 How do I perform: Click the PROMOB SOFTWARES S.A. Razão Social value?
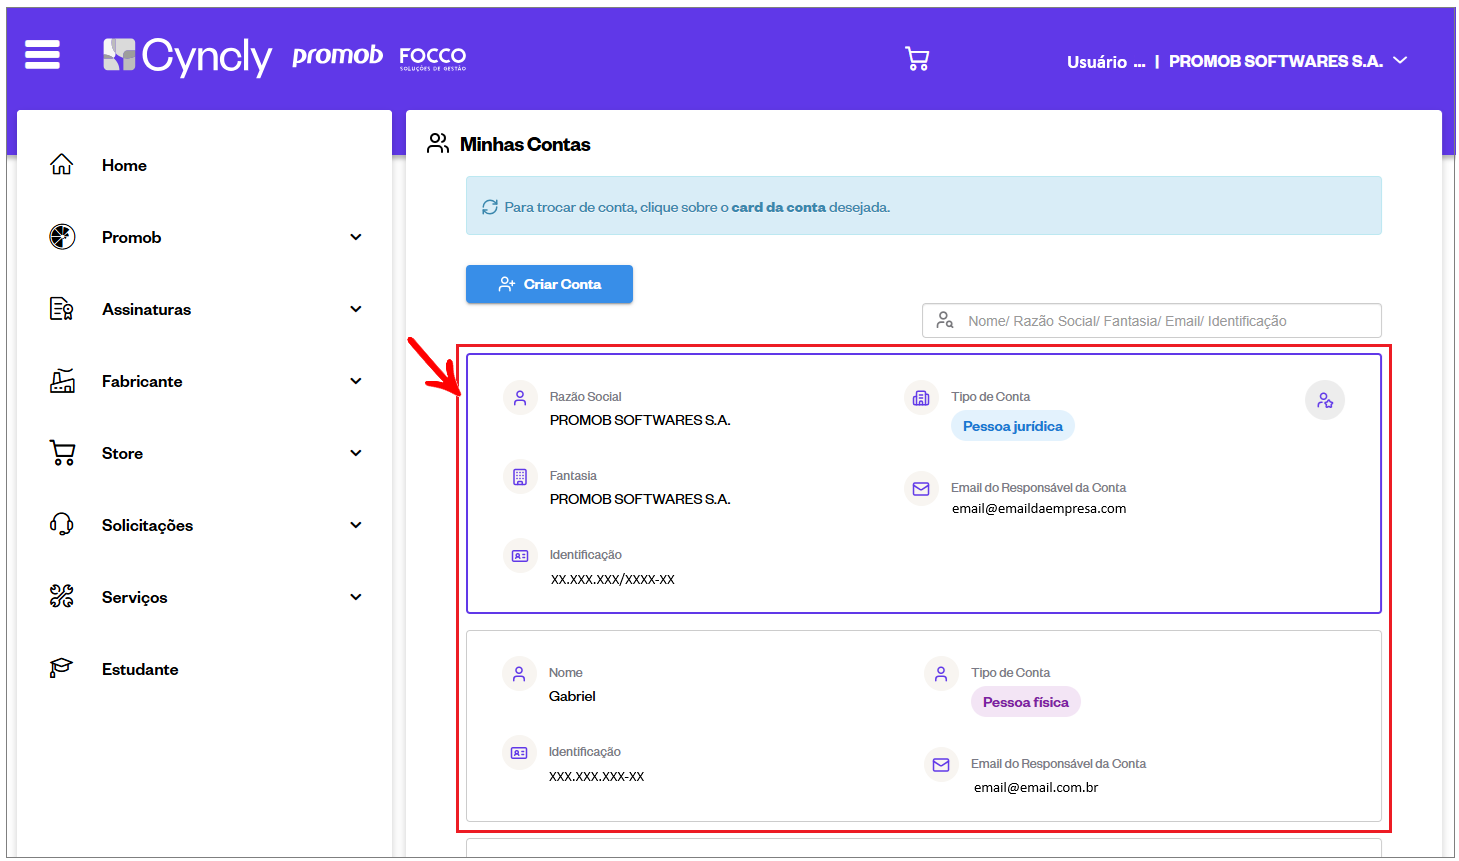[x=640, y=420]
